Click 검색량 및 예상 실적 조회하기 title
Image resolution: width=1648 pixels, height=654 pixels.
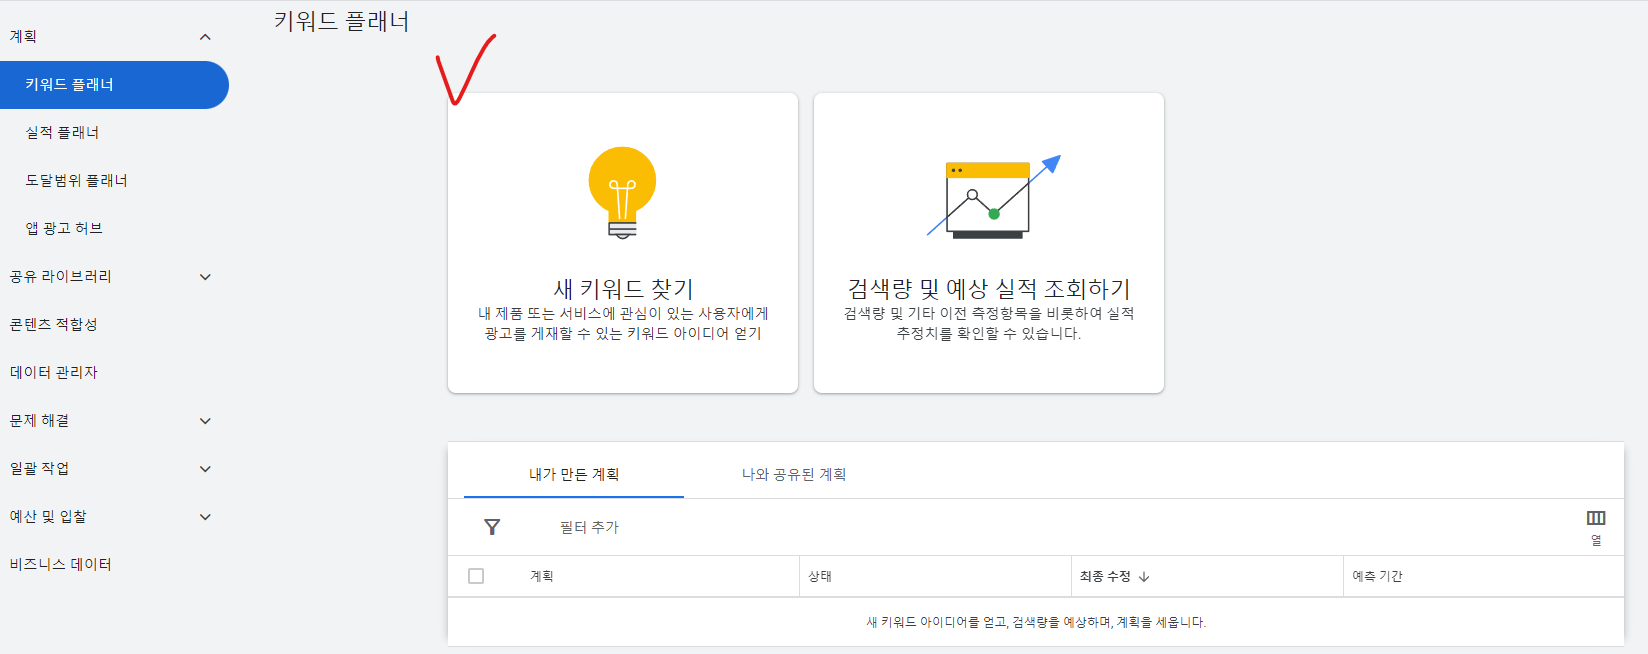tap(988, 289)
